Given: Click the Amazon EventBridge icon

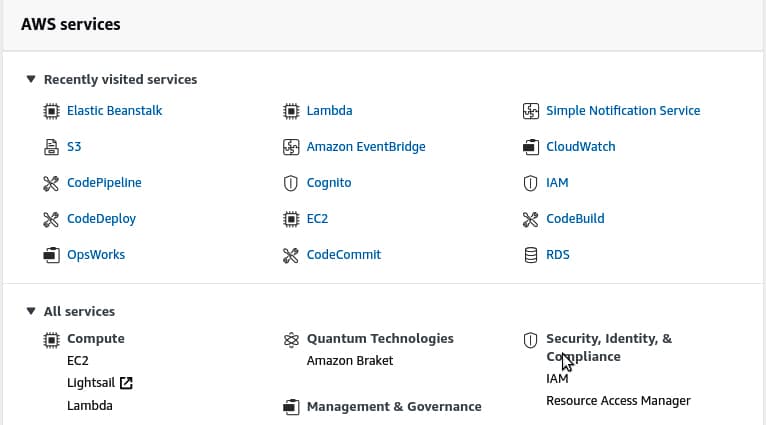Looking at the screenshot, I should pyautogui.click(x=291, y=147).
